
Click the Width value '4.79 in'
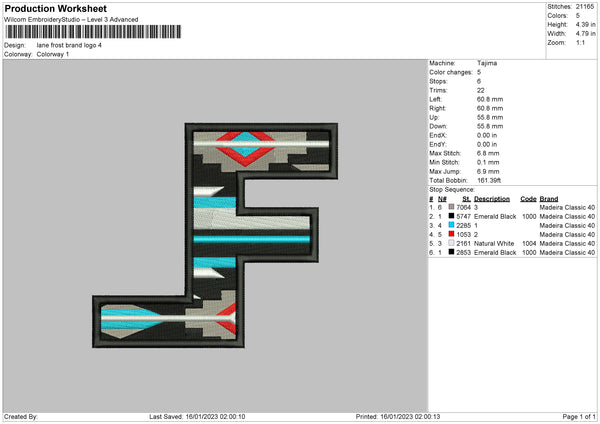pyautogui.click(x=585, y=34)
